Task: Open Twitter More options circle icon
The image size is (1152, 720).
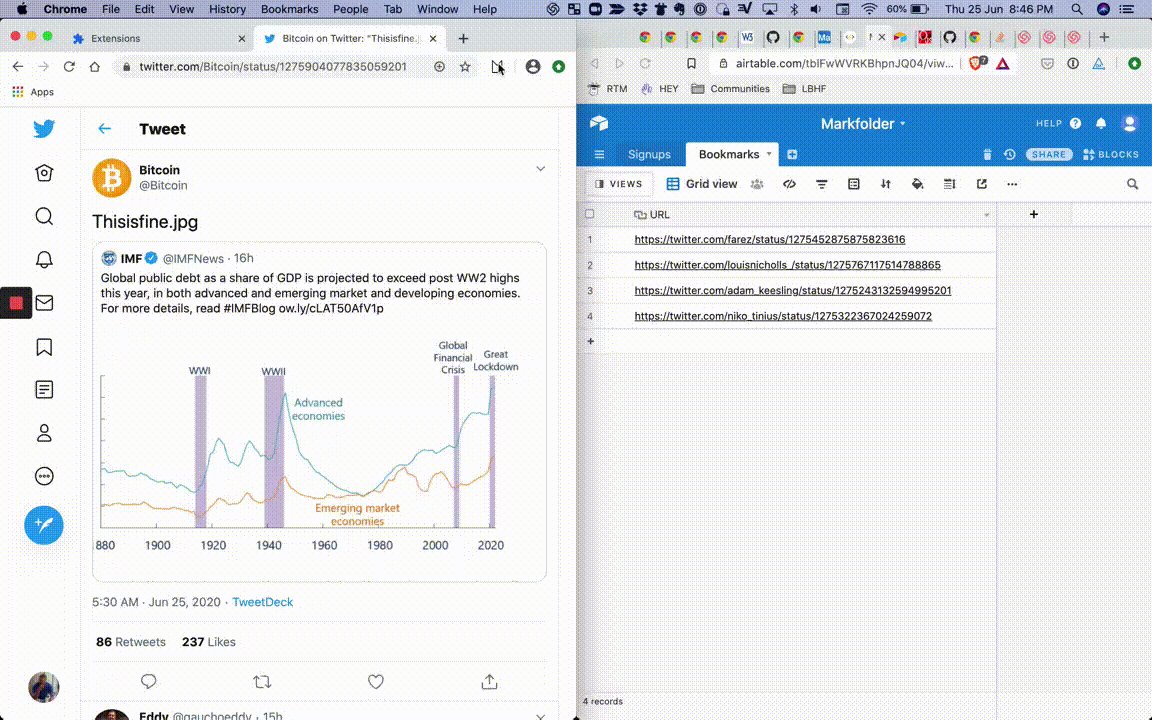Action: pos(44,476)
